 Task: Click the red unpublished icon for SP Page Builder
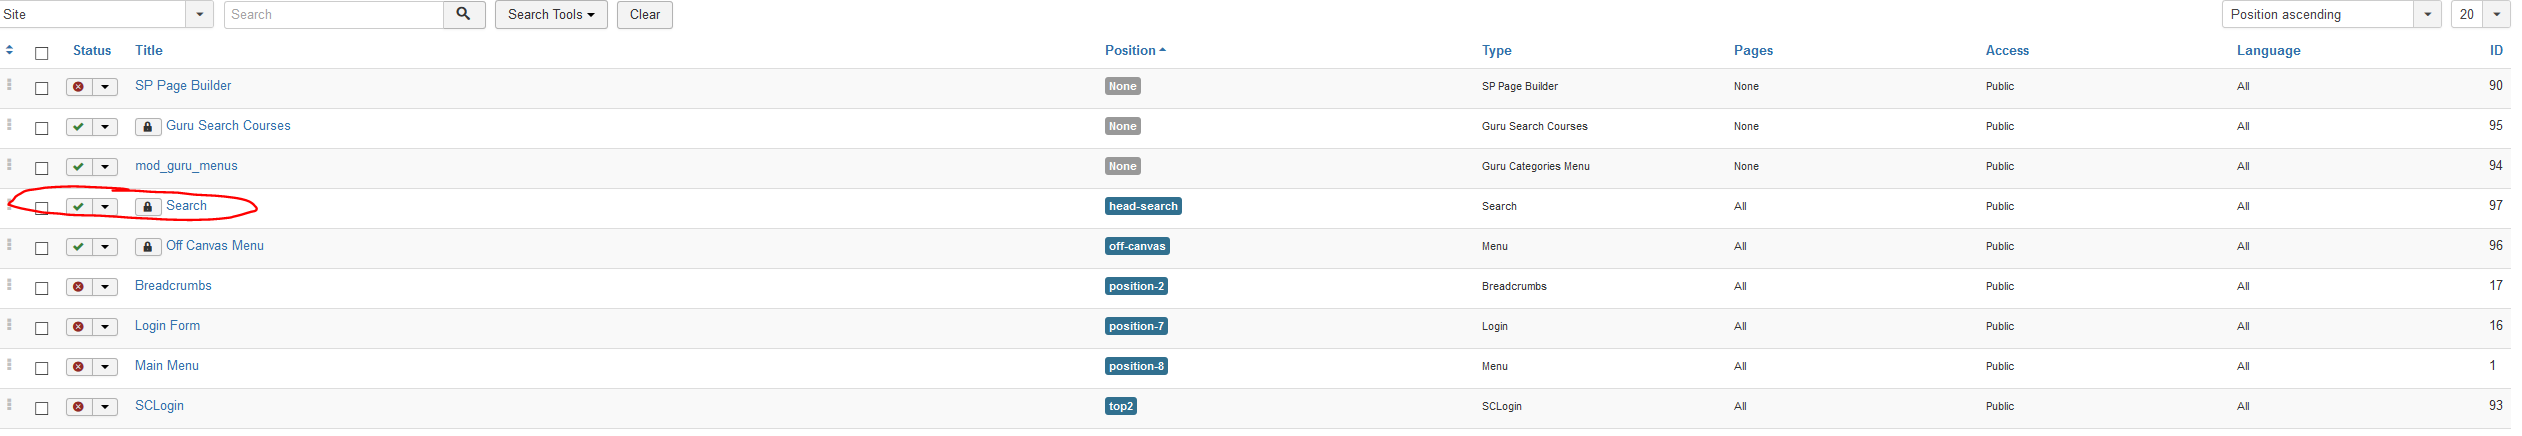tap(79, 87)
